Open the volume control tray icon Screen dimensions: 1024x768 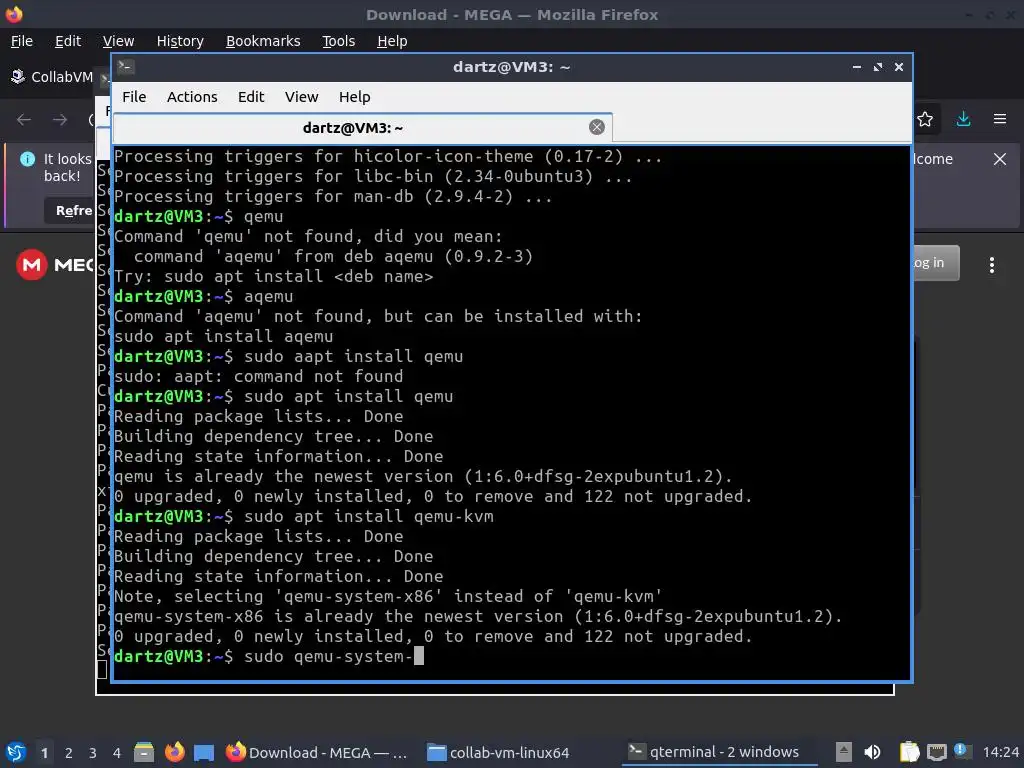click(872, 752)
